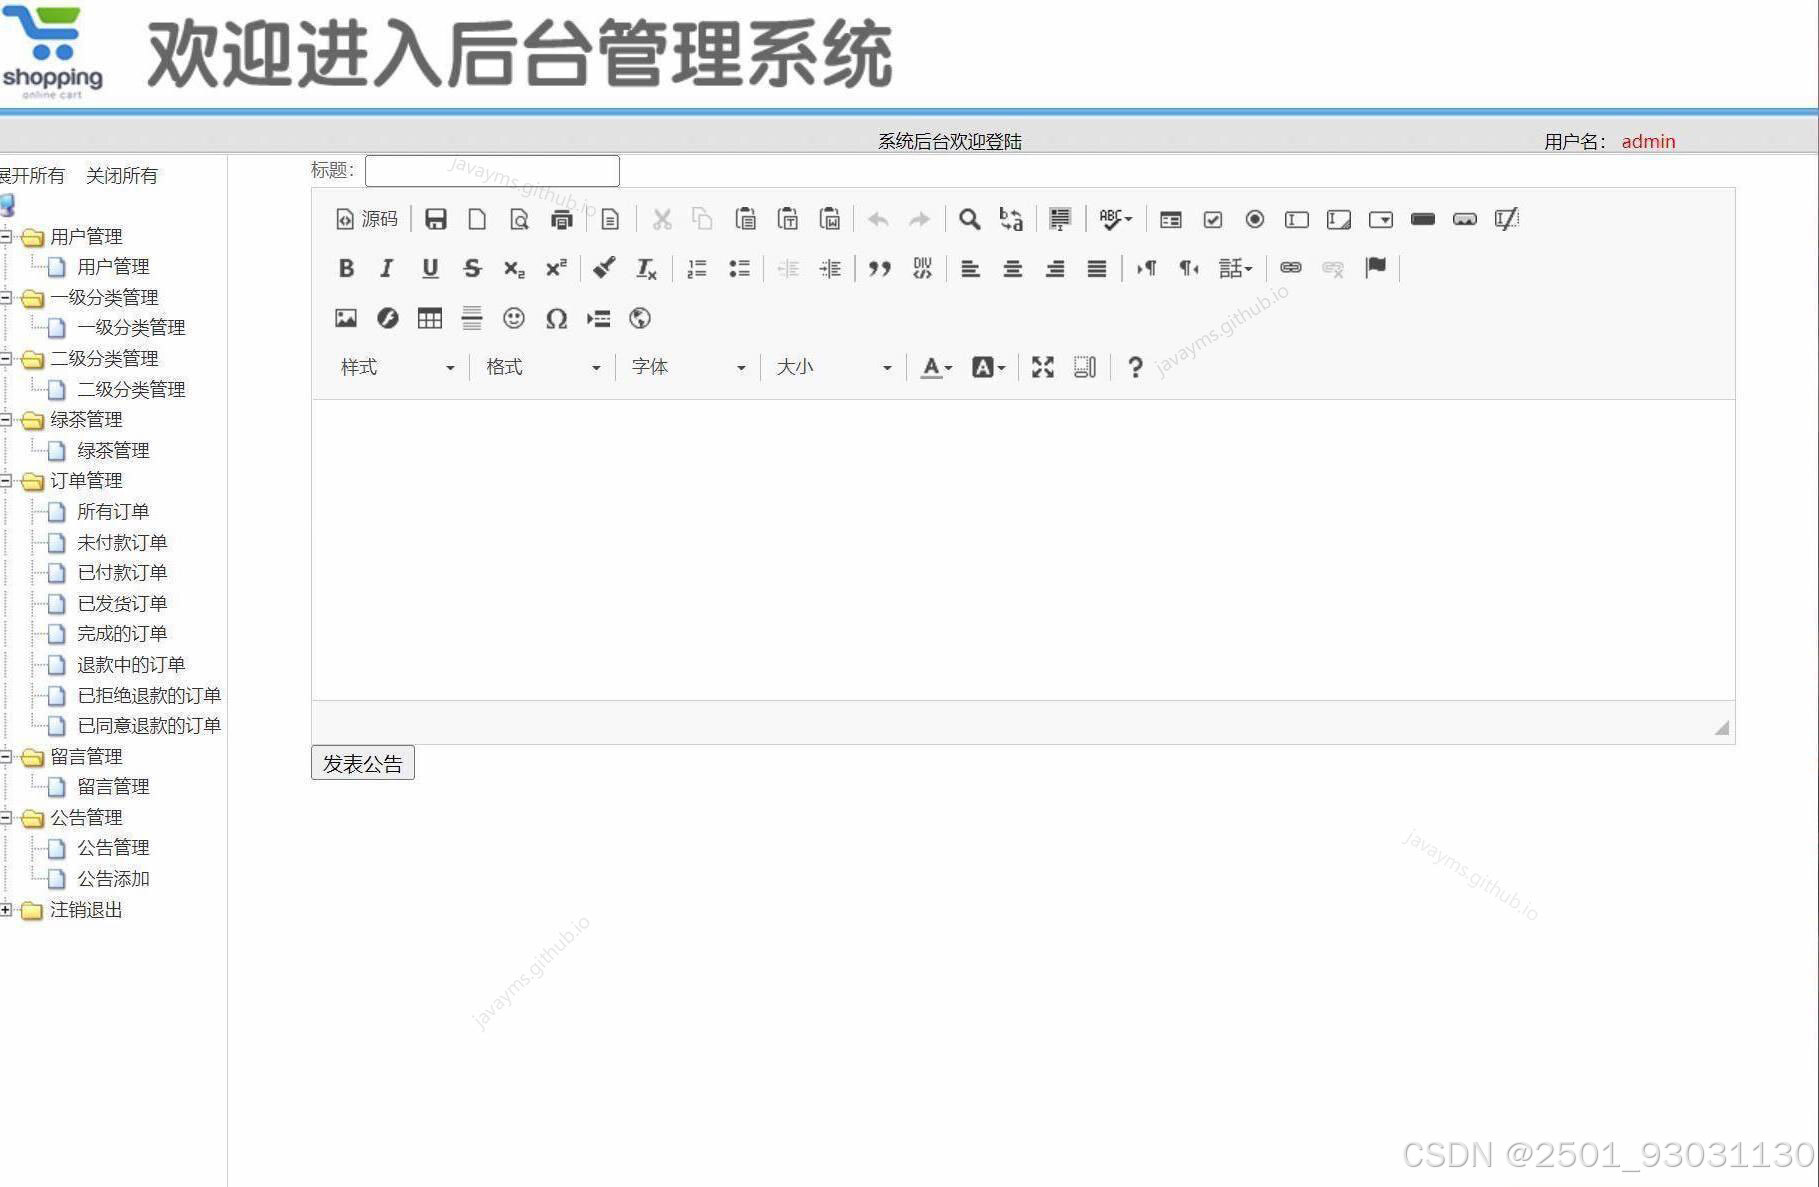The width and height of the screenshot is (1819, 1187).
Task: Insert a checkbox form field
Action: (x=1213, y=219)
